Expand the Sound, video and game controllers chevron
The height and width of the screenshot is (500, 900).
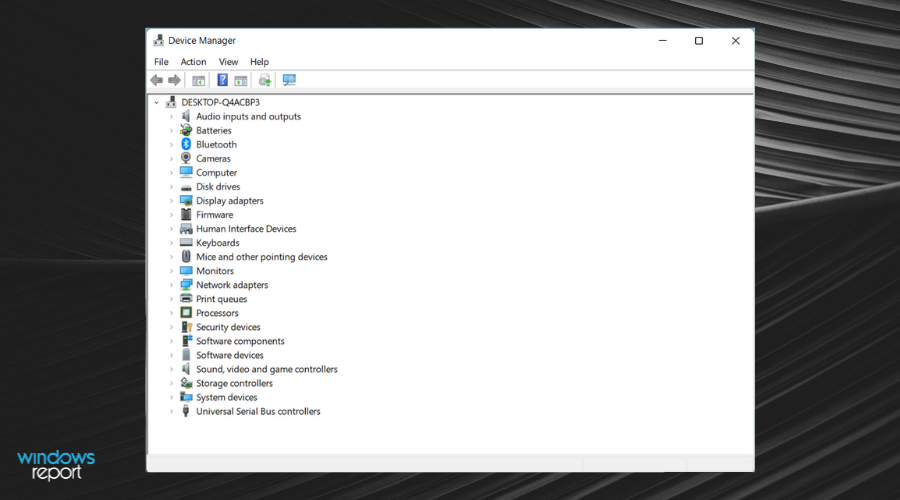(x=171, y=369)
